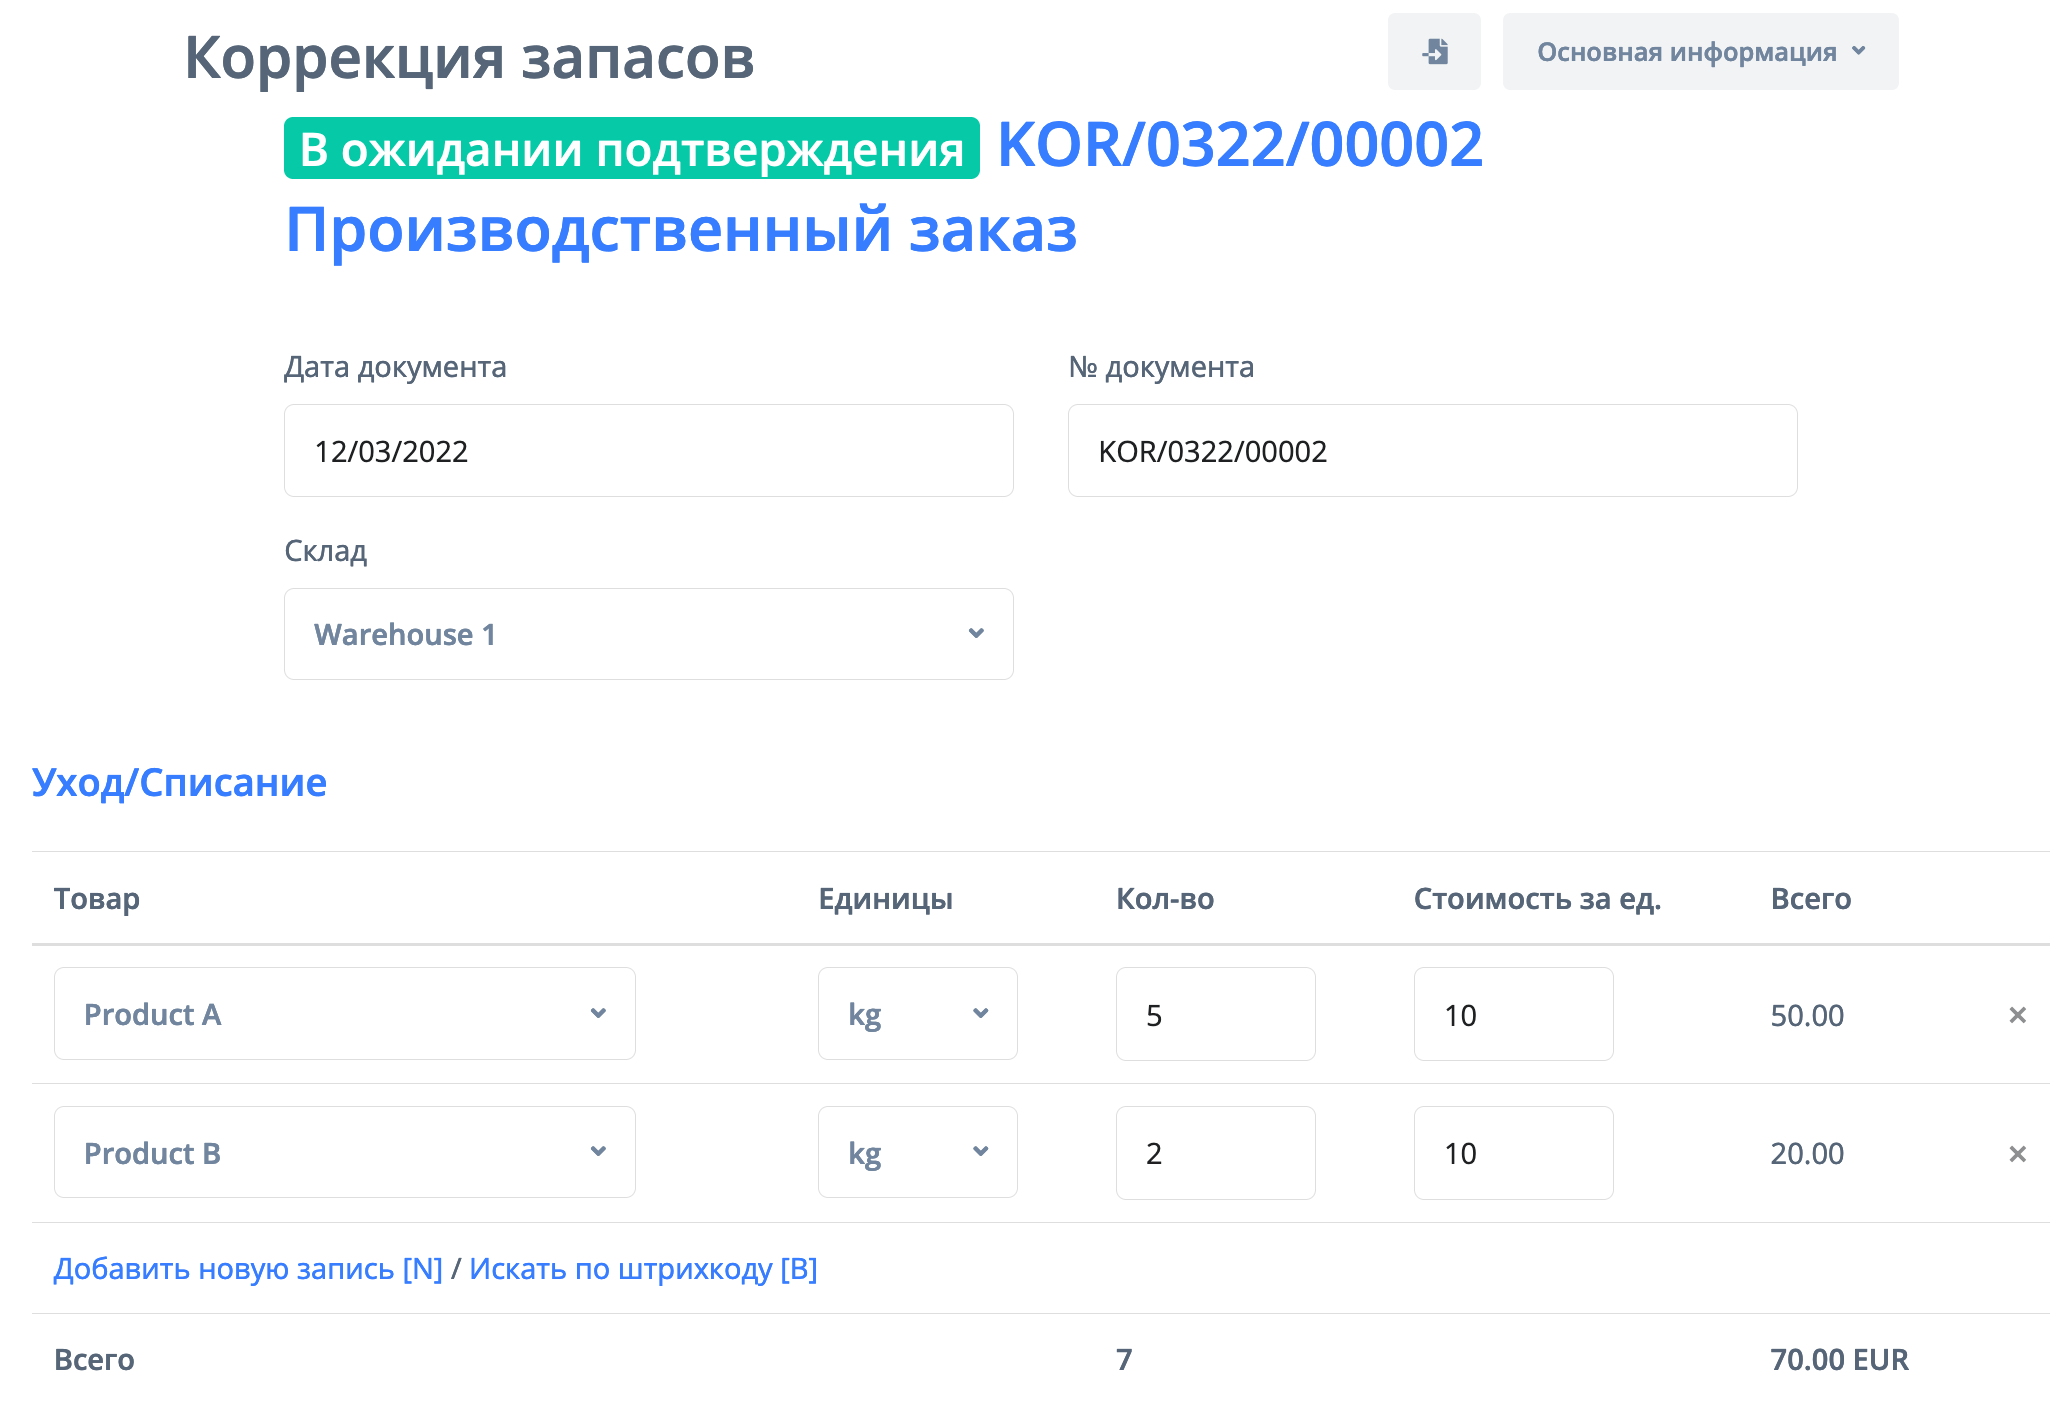Screen dimensions: 2062x1406
Task: Open the Производственный заказ link
Action: 681,230
